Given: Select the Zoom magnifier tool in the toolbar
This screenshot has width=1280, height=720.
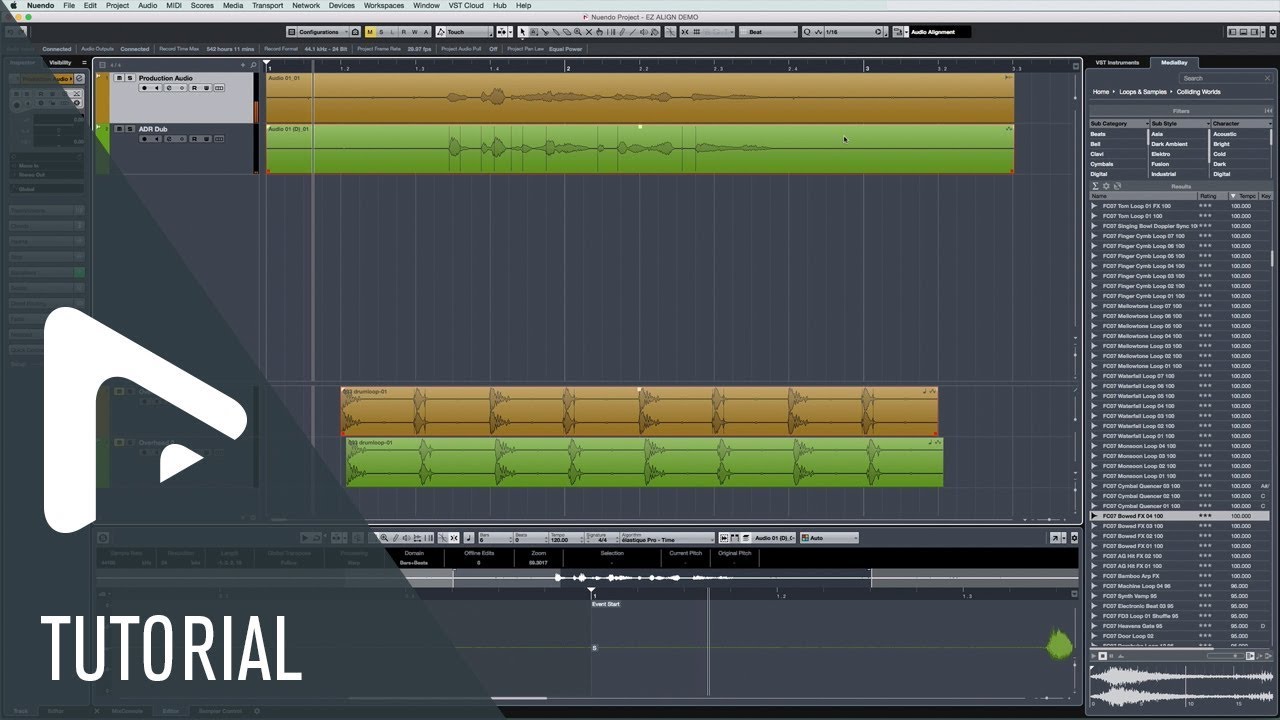Looking at the screenshot, I should point(577,32).
